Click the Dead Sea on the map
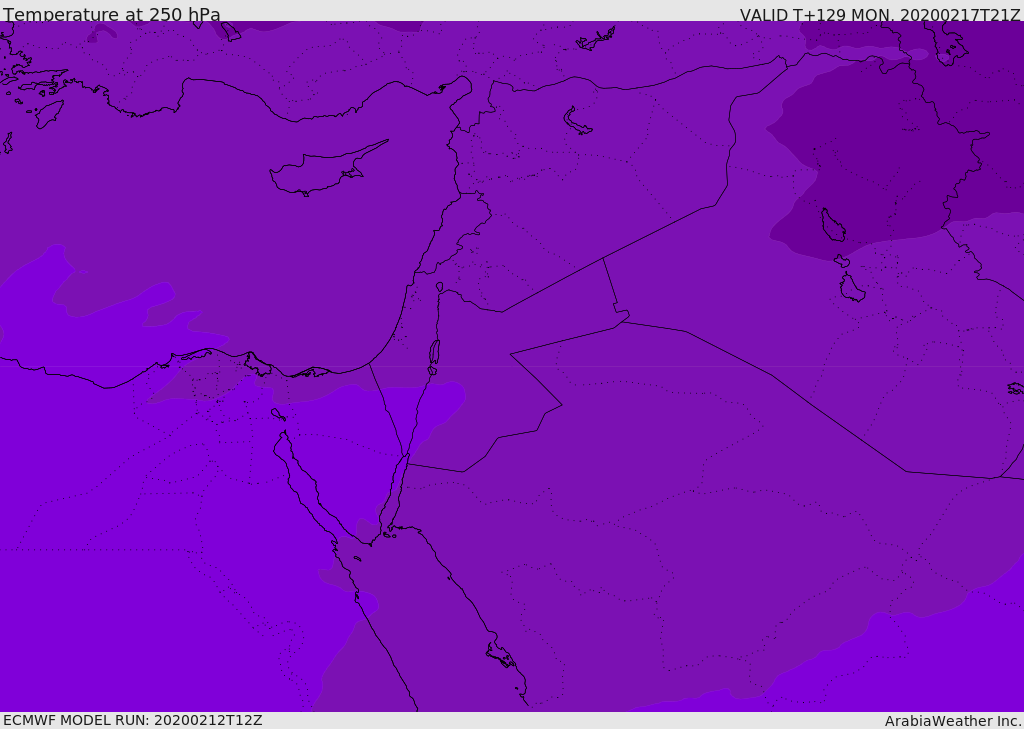The height and width of the screenshot is (729, 1024). 434,352
